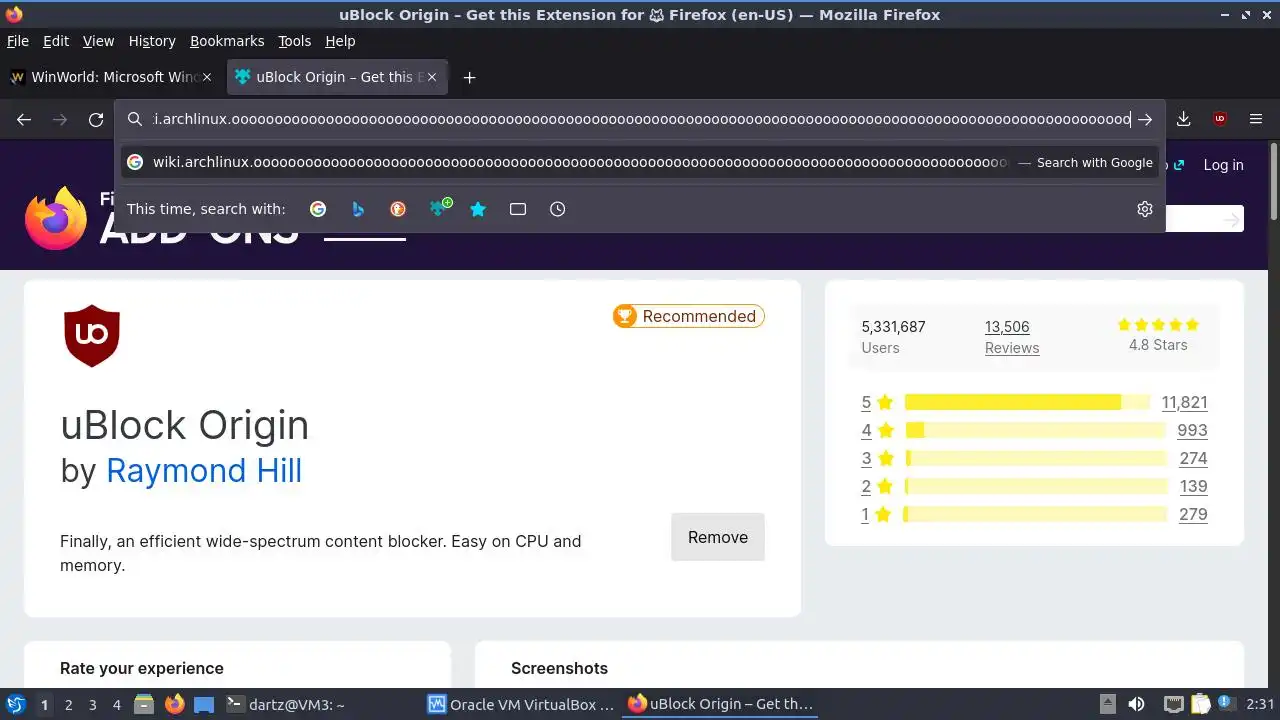Click the Recommended badge
Viewport: 1280px width, 720px height.
[688, 316]
